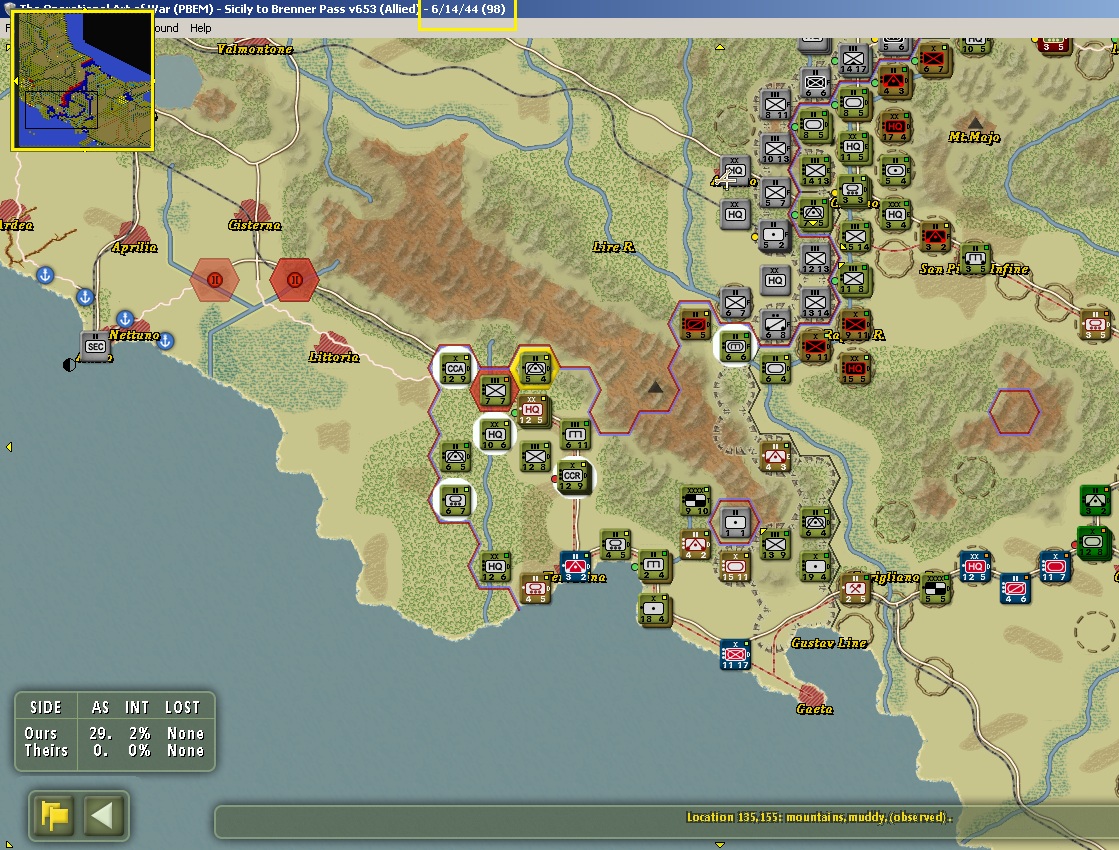Select the green 5-14 infantry regiment

point(854,238)
